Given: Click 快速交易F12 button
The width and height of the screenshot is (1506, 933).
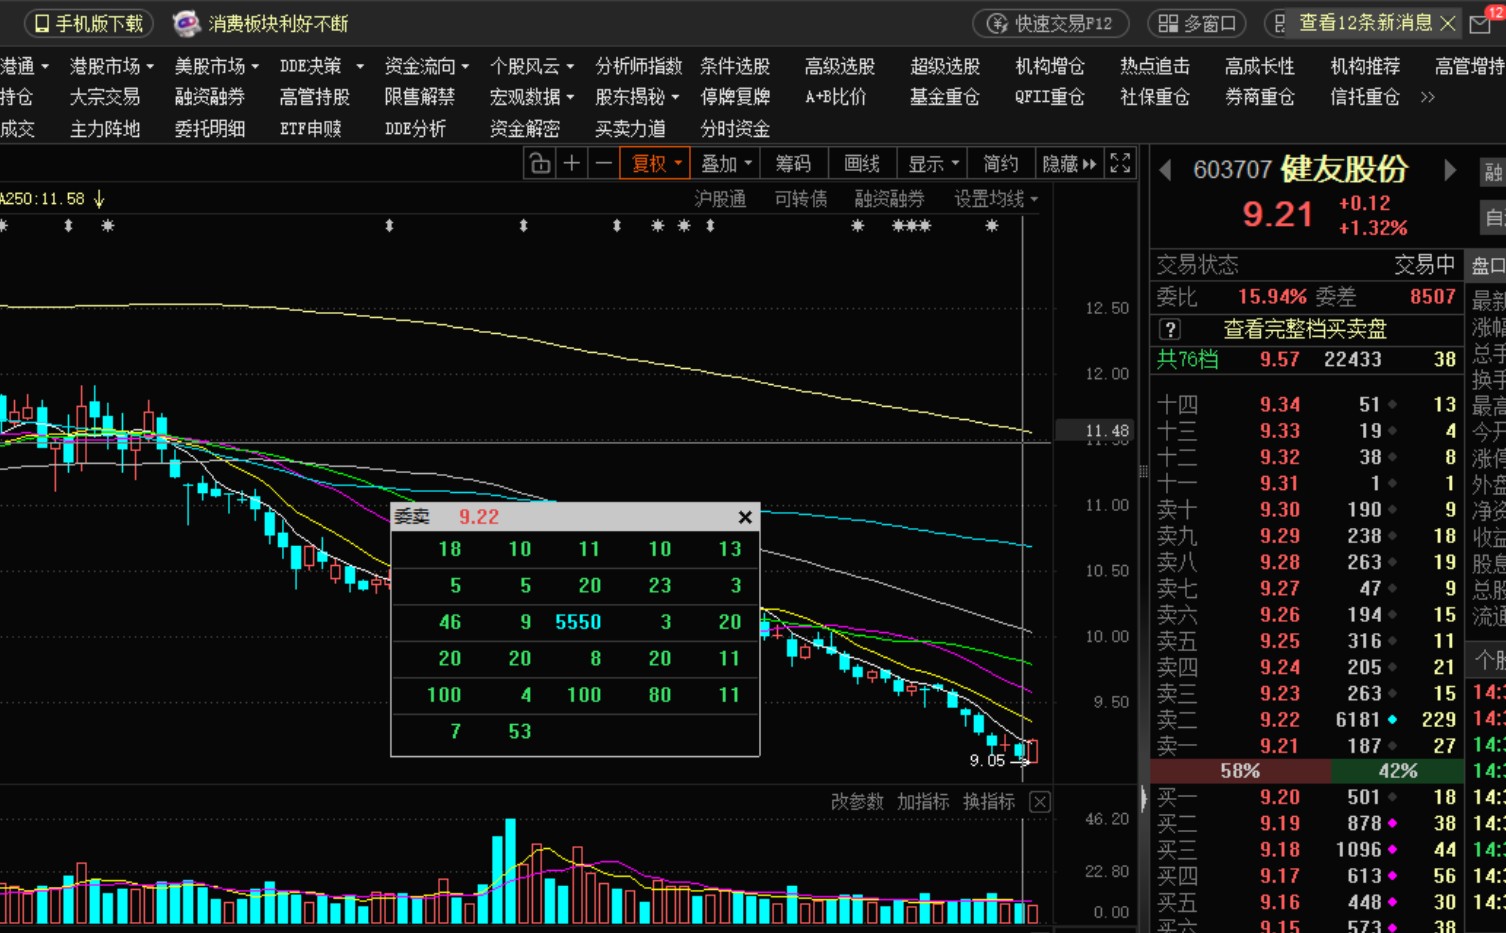Looking at the screenshot, I should coord(1051,23).
